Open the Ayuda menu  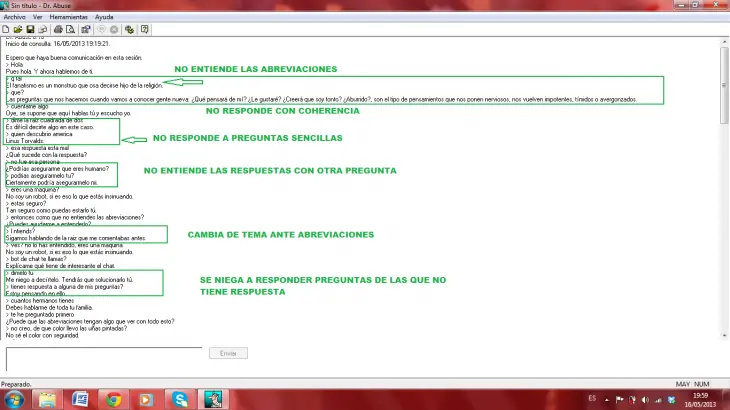point(104,17)
